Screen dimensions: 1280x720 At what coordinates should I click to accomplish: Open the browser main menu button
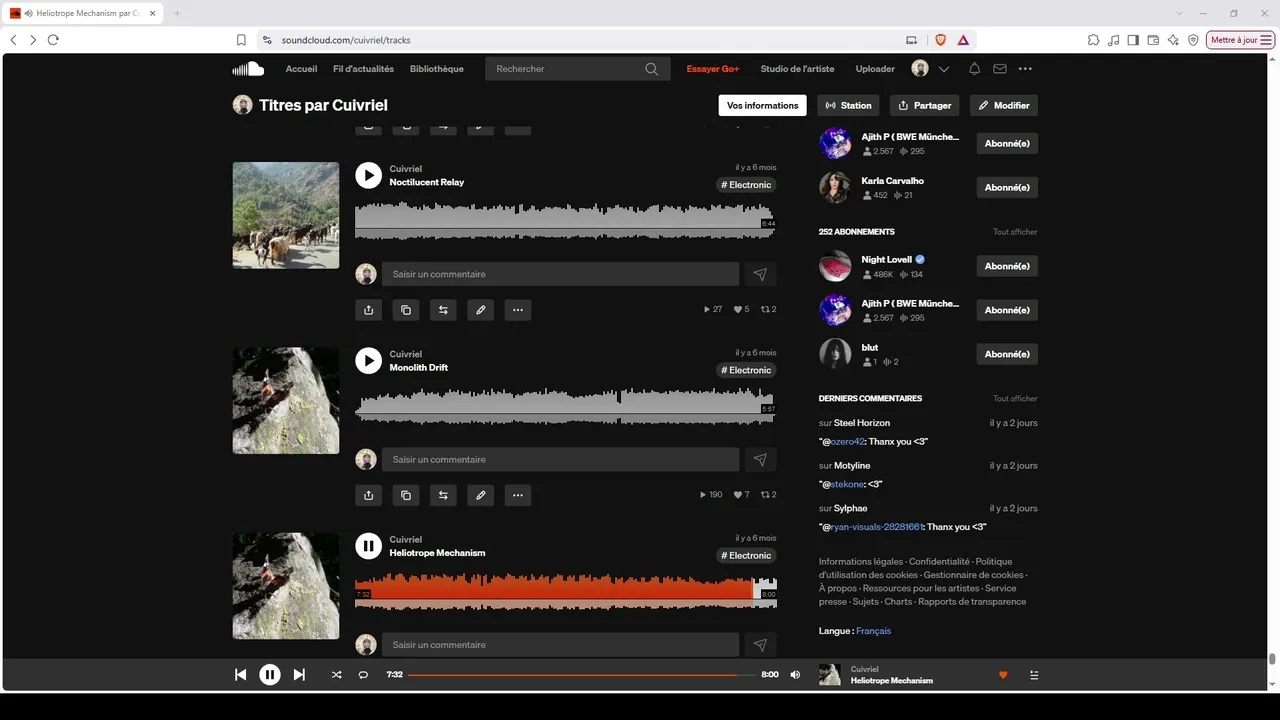[x=1266, y=40]
